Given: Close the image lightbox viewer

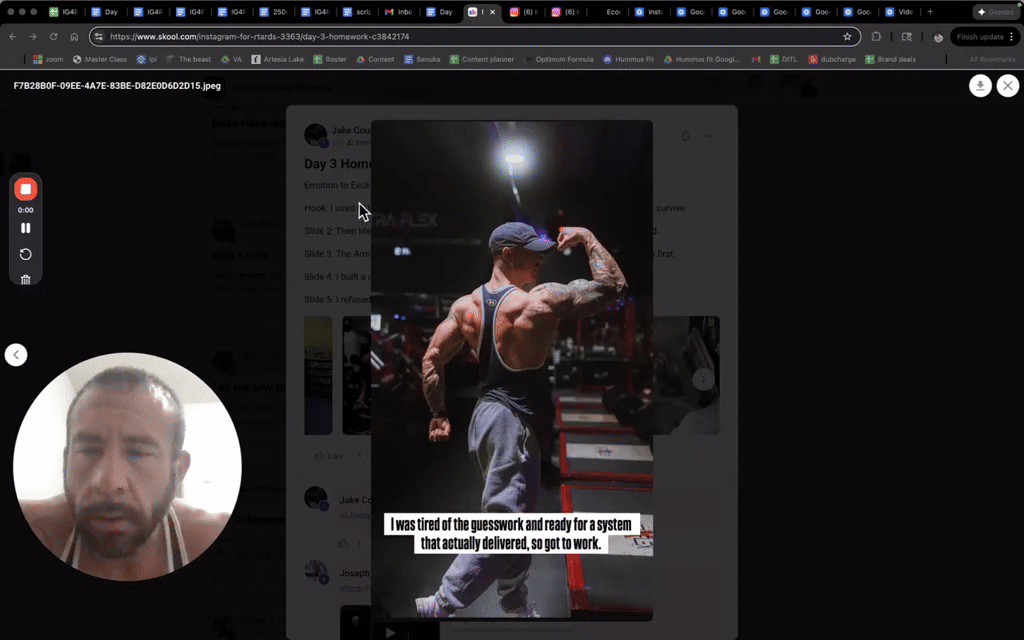Looking at the screenshot, I should point(1008,86).
